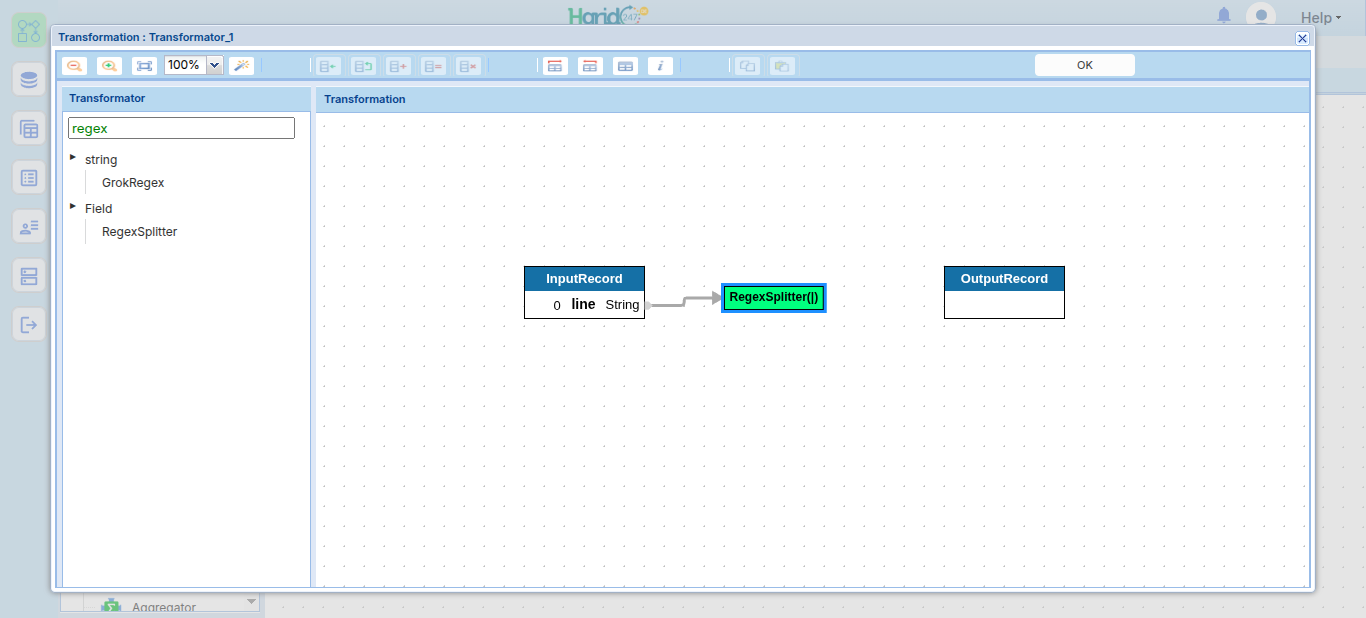Click the field equals toolbar icon

point(433,66)
